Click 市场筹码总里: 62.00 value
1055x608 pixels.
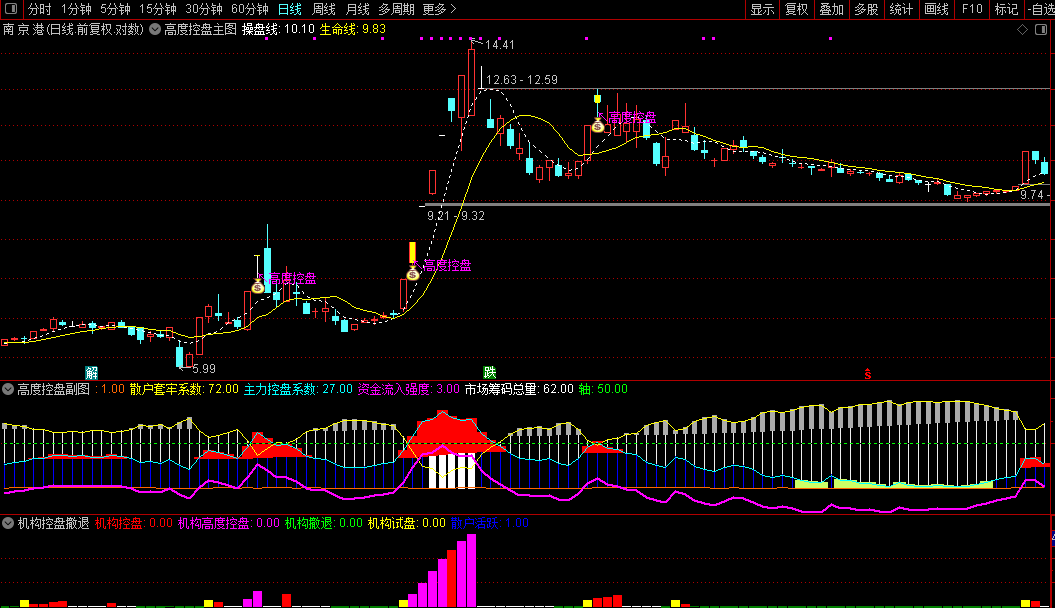point(519,389)
